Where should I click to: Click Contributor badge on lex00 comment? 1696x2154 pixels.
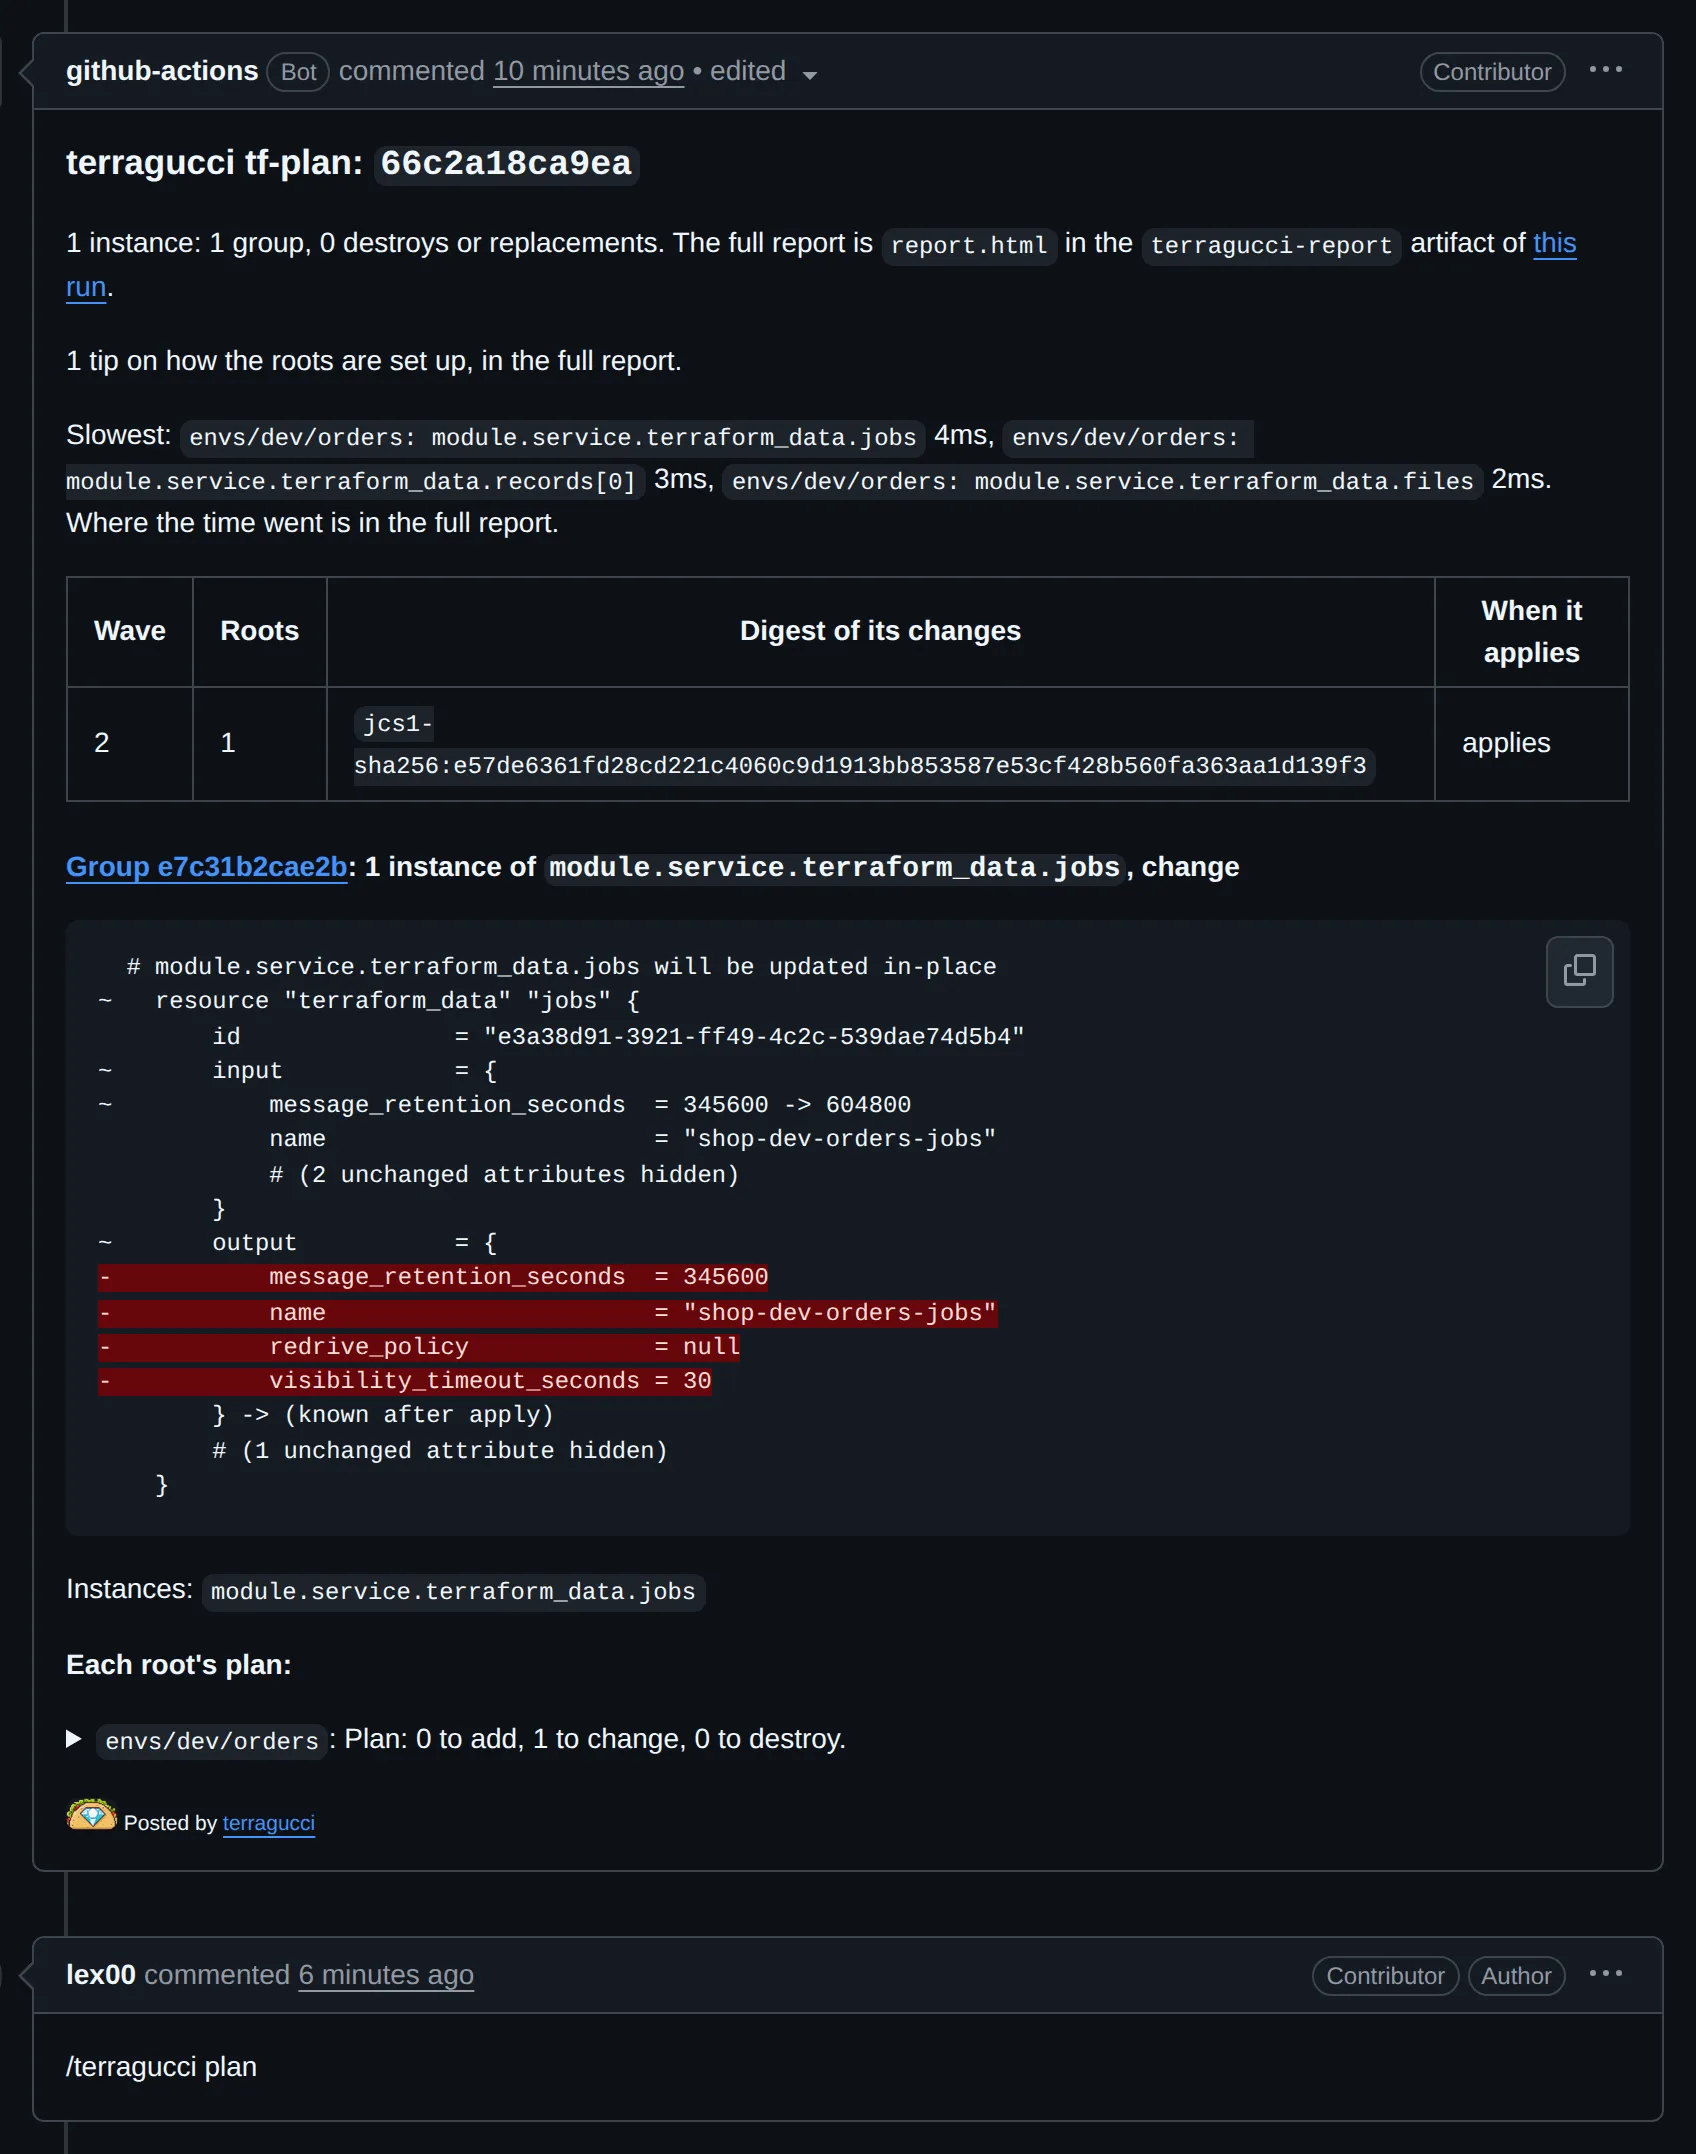[x=1385, y=1976]
